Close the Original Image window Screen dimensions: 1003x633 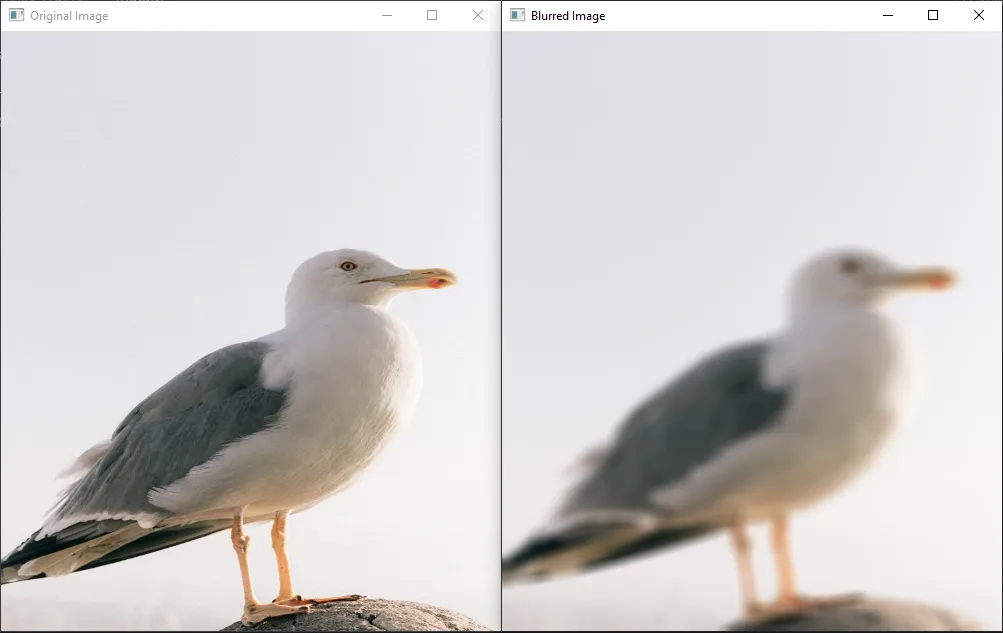pos(477,15)
